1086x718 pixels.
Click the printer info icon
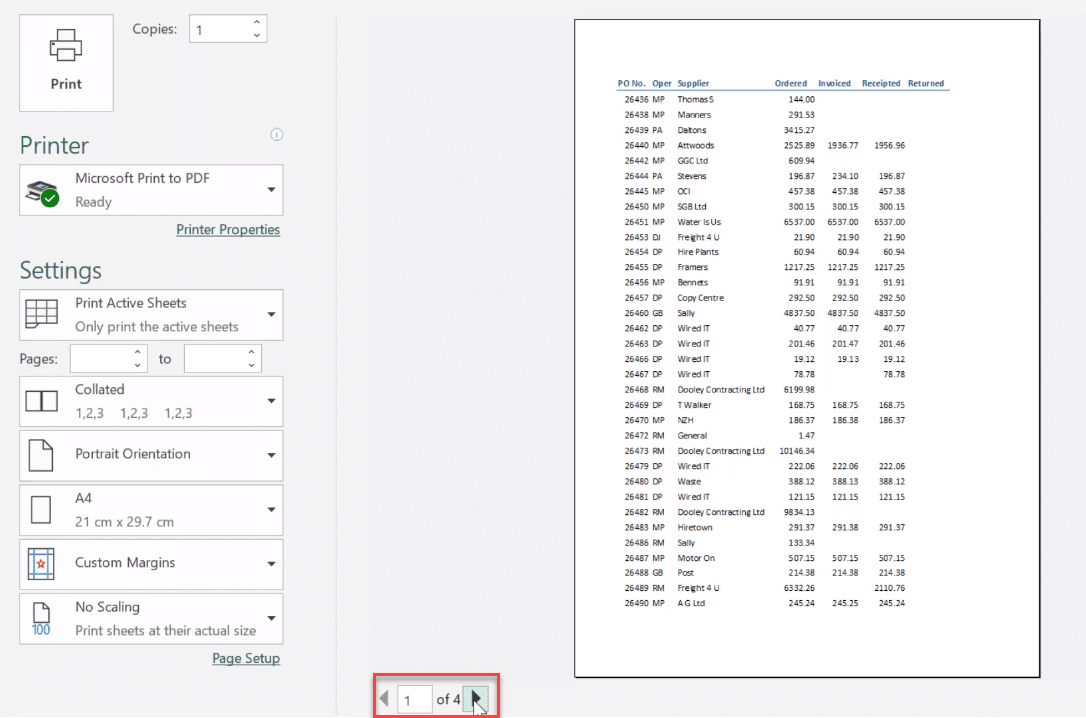277,135
